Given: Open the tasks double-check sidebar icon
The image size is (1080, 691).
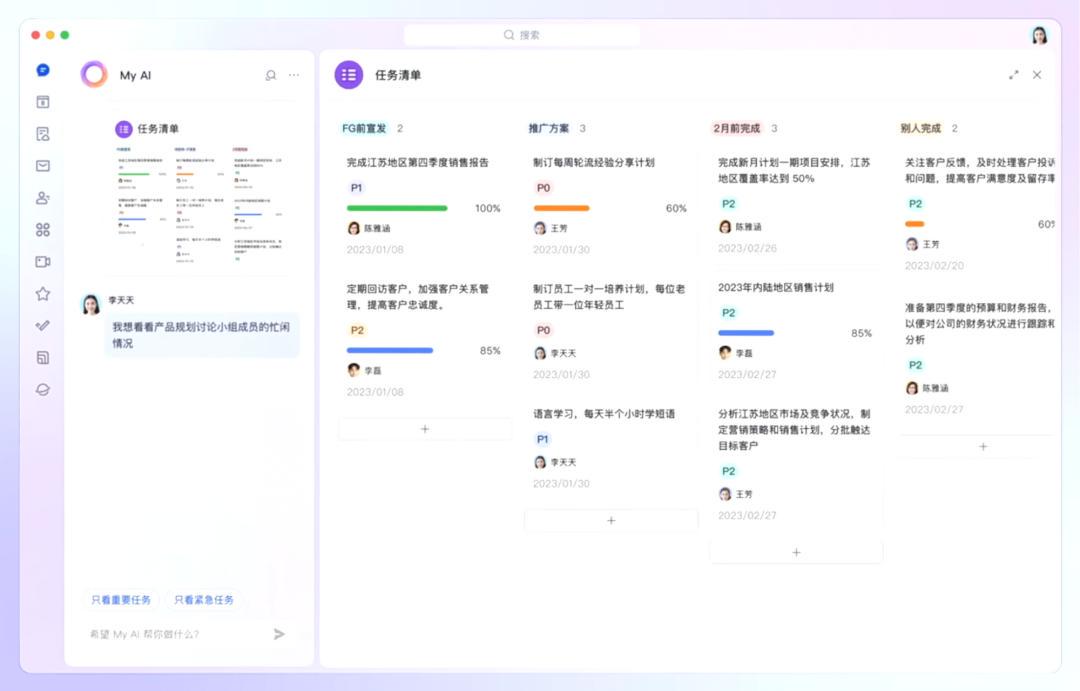Looking at the screenshot, I should point(43,325).
